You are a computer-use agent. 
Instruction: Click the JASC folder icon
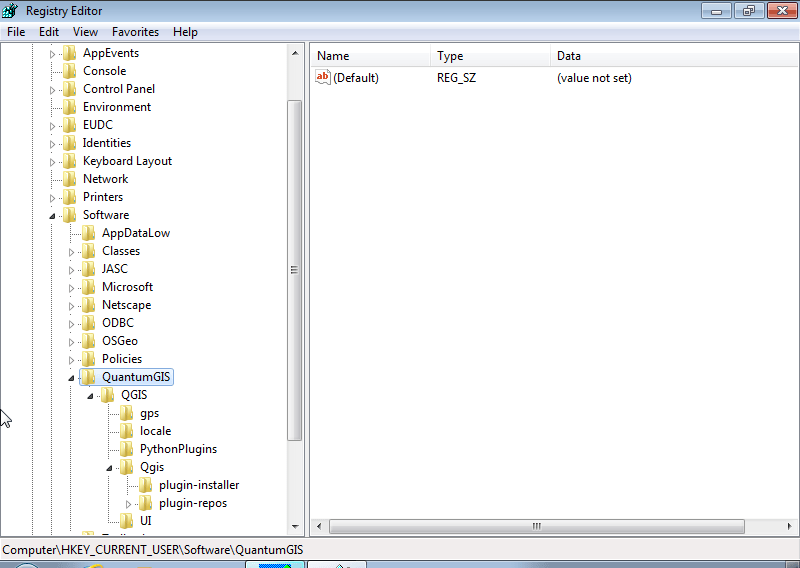pyautogui.click(x=88, y=269)
